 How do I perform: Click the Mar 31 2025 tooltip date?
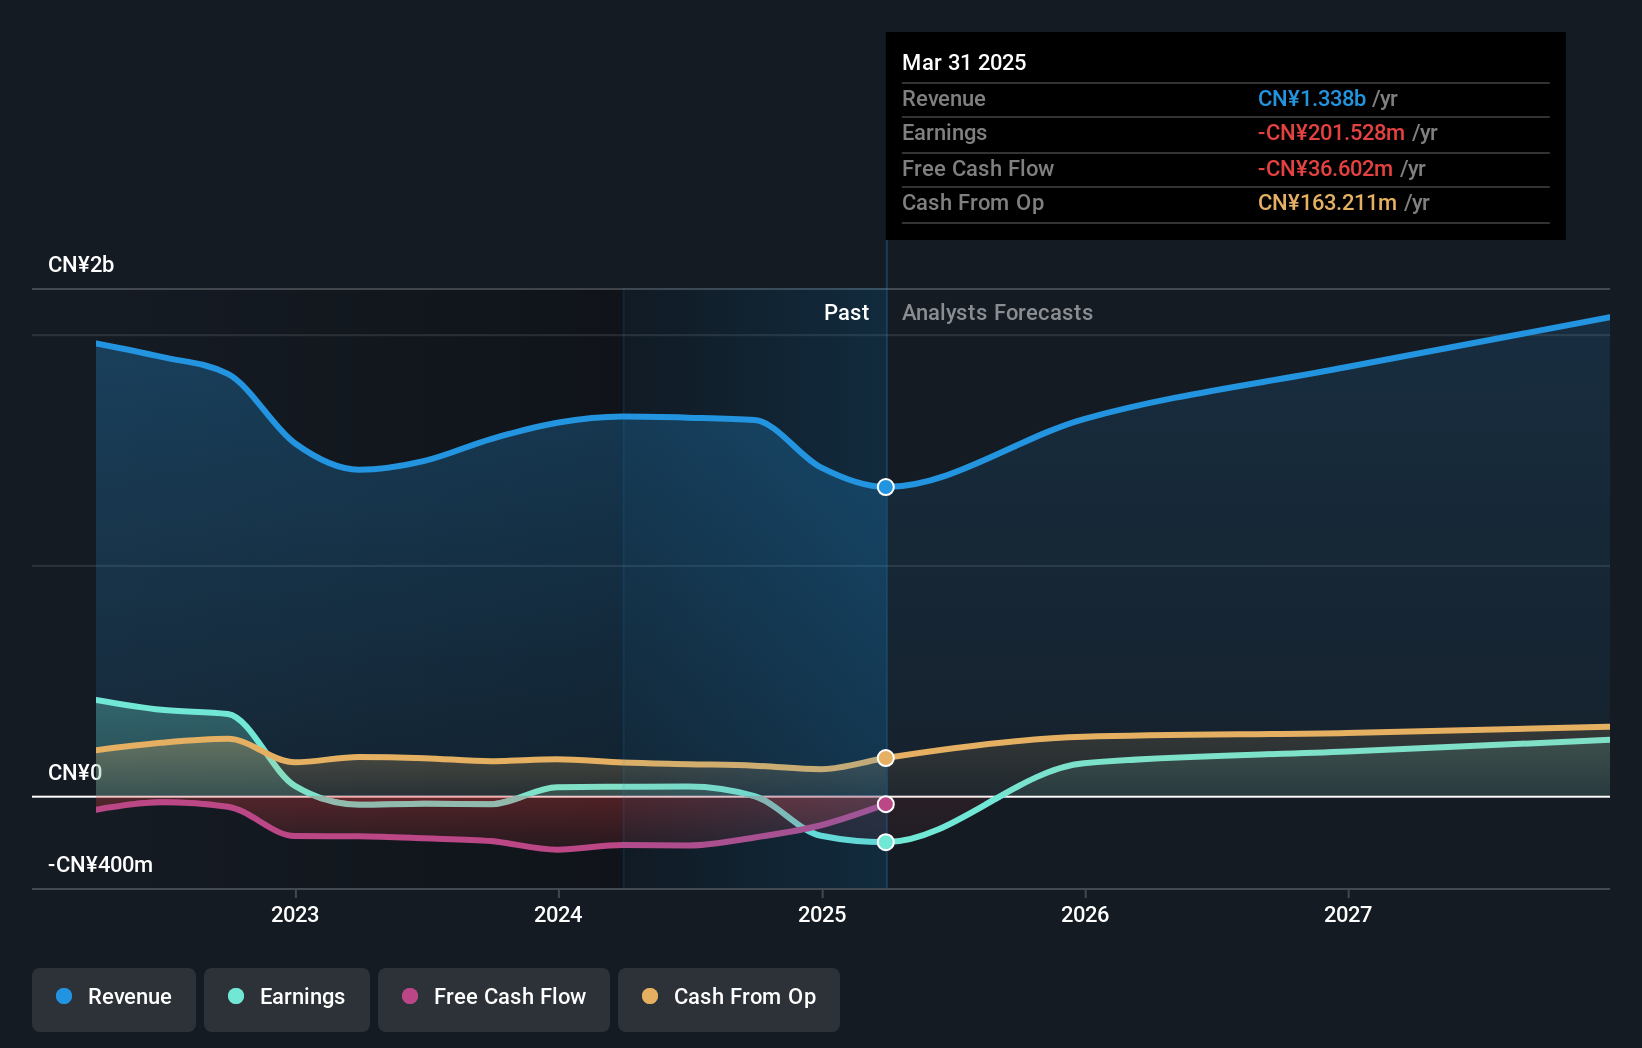964,62
